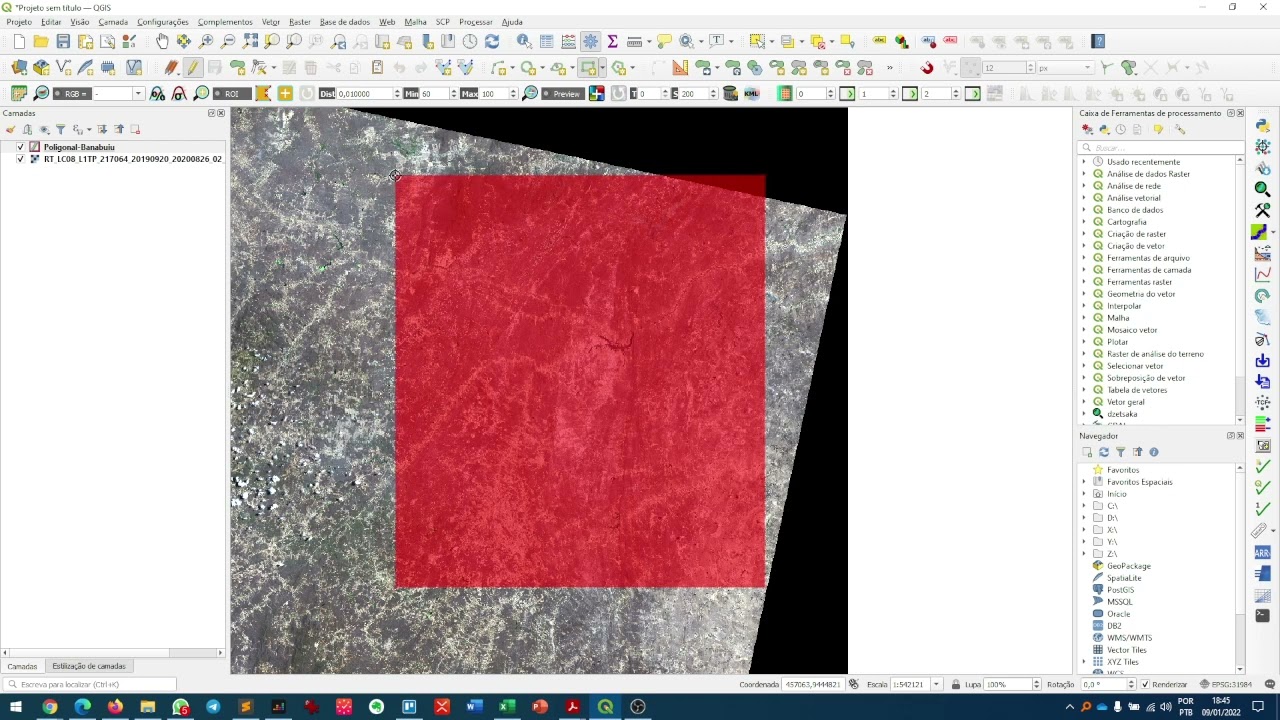Click the locator search bar at bottom left

tap(90, 684)
